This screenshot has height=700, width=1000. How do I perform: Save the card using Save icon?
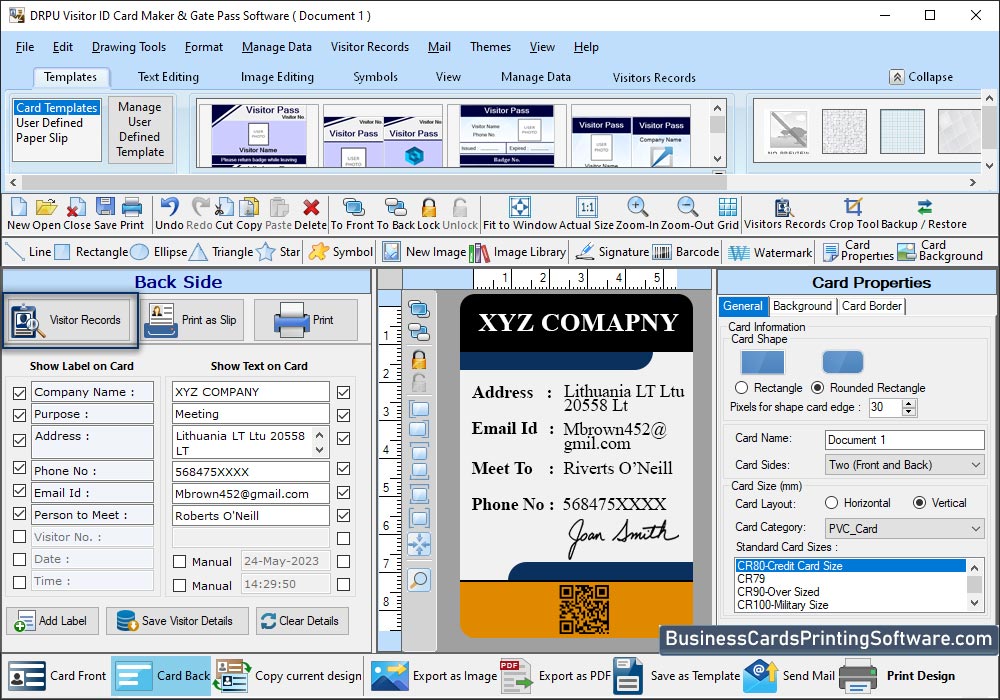coord(105,214)
